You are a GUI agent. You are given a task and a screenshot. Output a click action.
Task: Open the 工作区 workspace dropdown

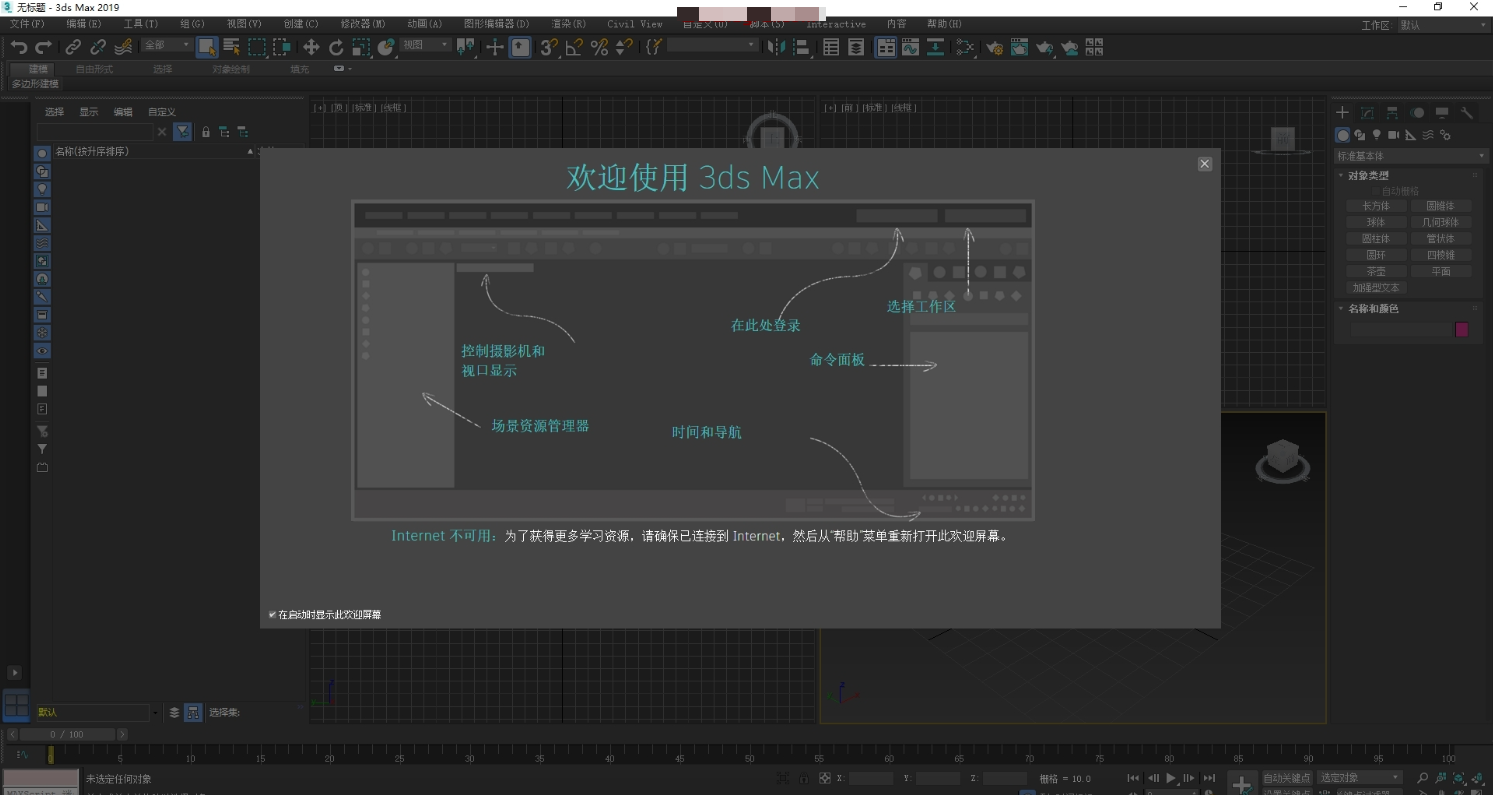coord(1443,25)
